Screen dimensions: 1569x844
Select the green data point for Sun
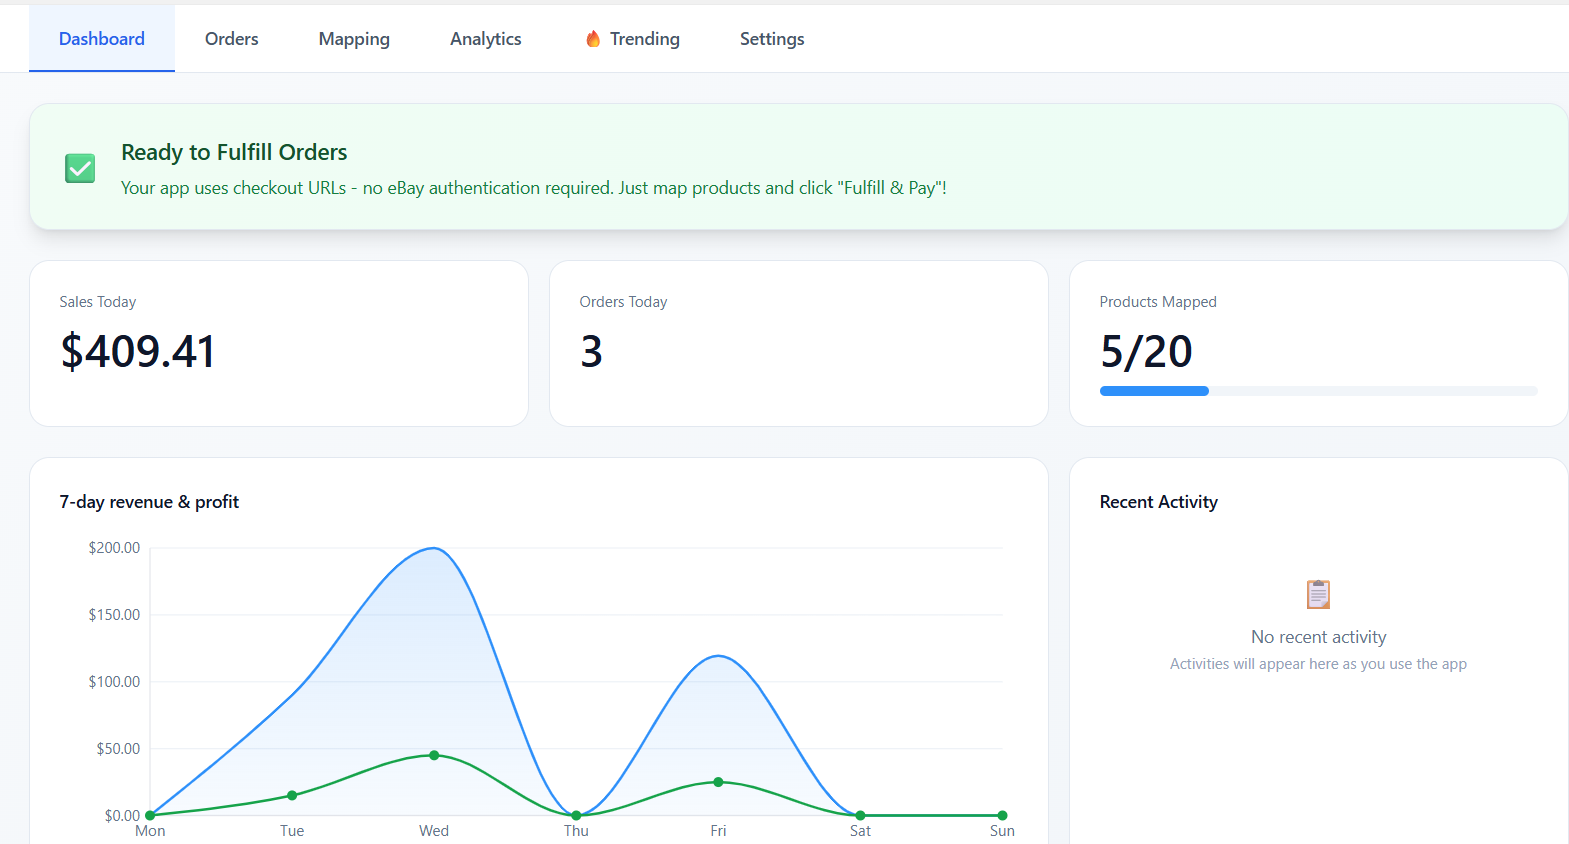click(1002, 815)
